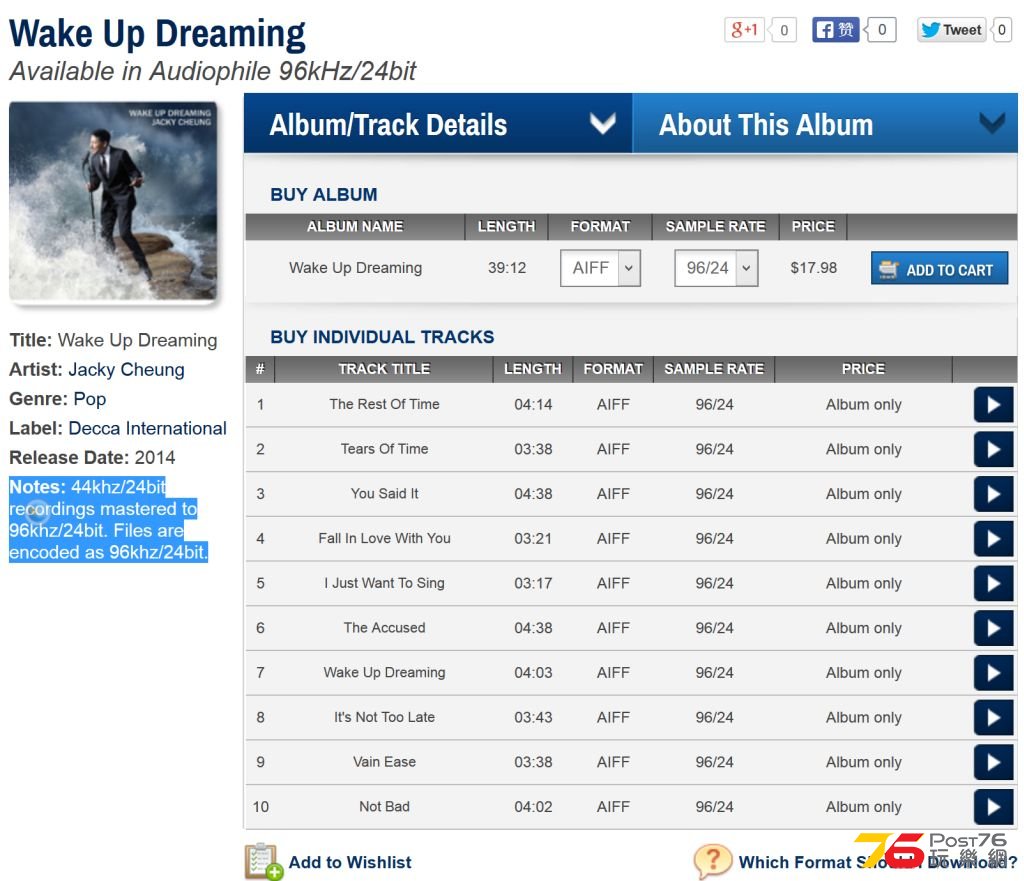Click track title Fall In Love With You
Viewport: 1024px width, 881px height.
[x=384, y=538]
